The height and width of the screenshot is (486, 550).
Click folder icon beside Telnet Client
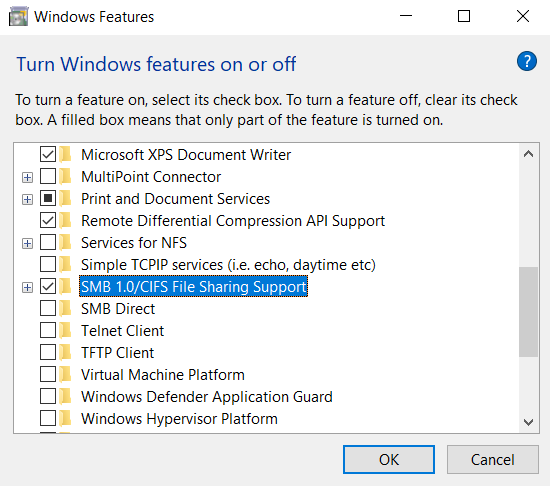(65, 331)
